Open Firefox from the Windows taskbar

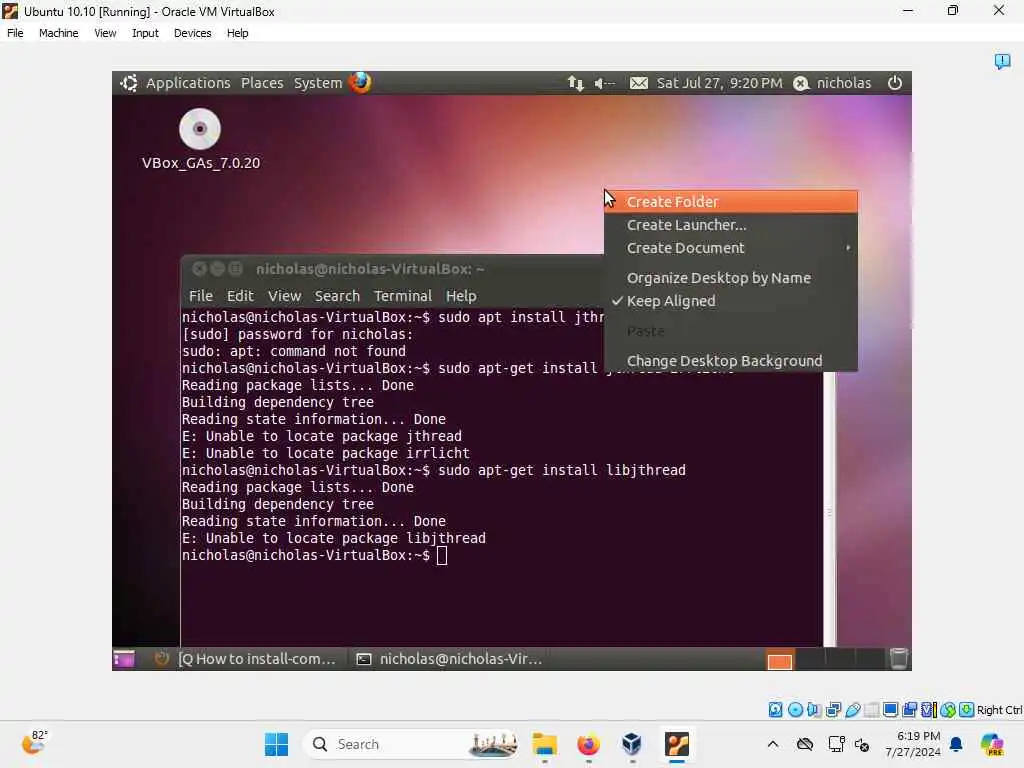pos(588,744)
